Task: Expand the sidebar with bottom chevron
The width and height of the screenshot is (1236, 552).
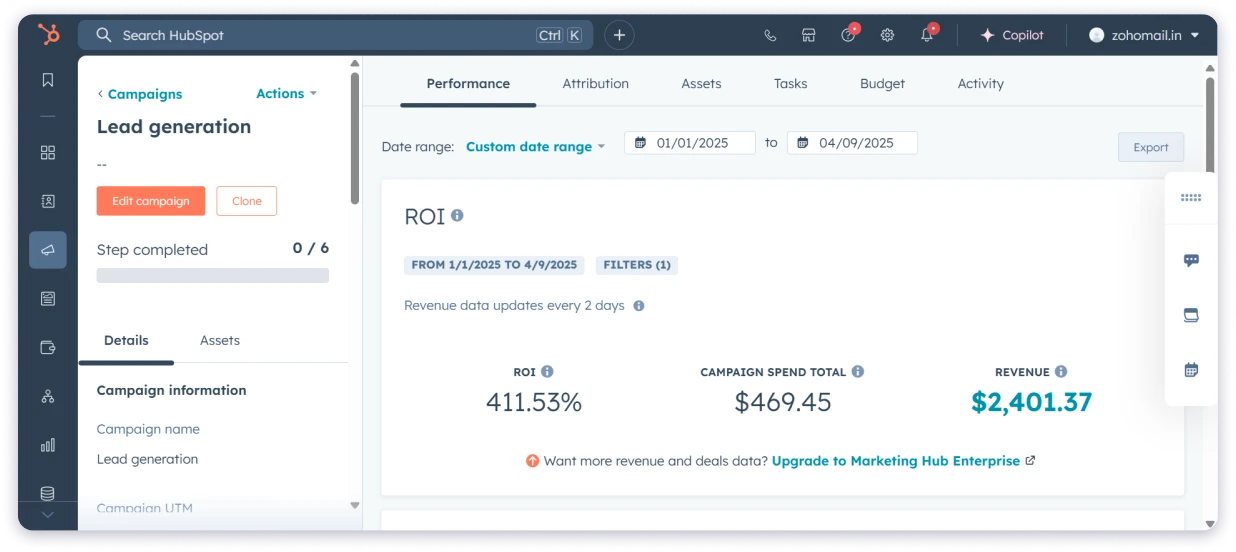Action: 48,514
